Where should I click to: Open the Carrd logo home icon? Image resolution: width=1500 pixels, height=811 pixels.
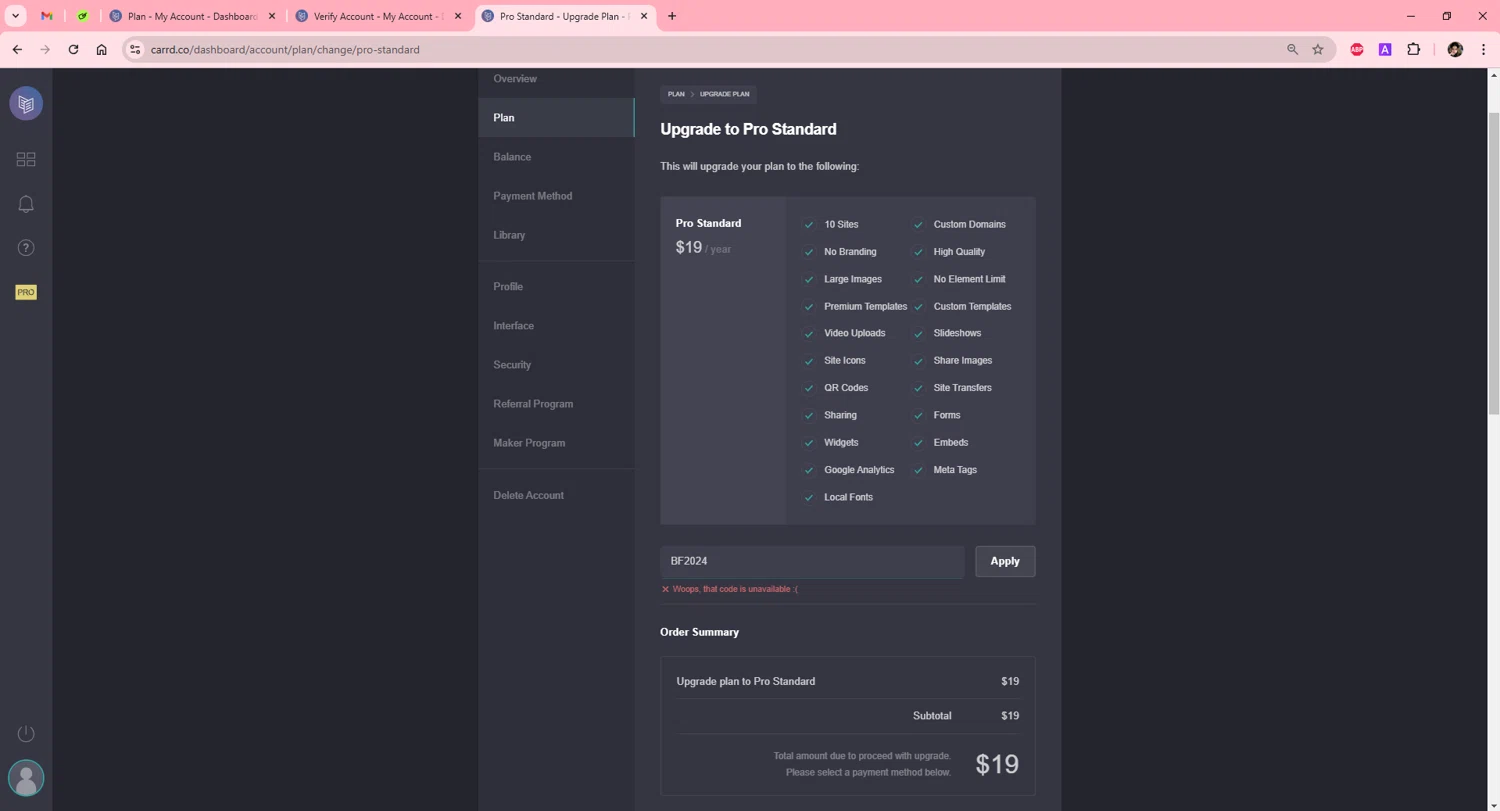(x=26, y=104)
